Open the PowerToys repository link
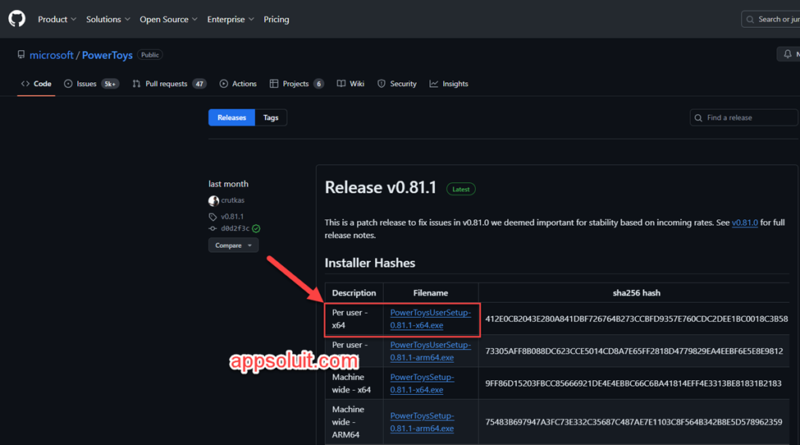Image resolution: width=800 pixels, height=445 pixels. (107, 55)
